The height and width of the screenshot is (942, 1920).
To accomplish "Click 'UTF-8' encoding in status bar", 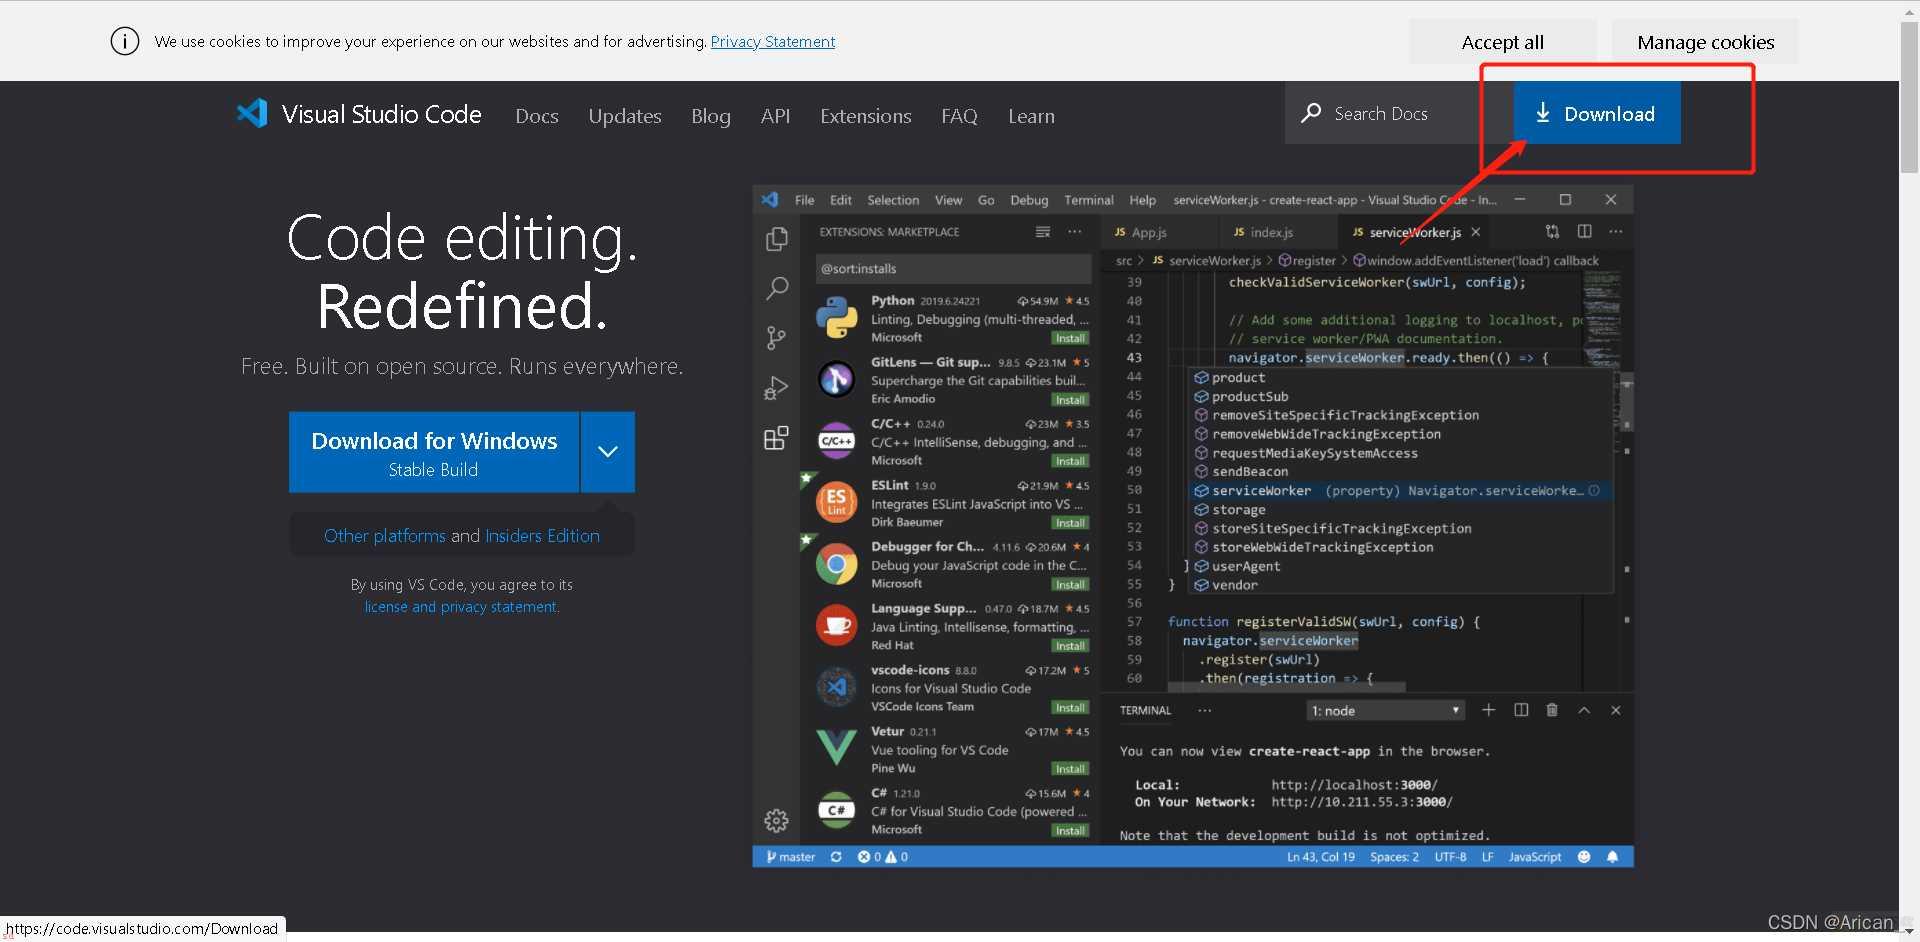I will pyautogui.click(x=1450, y=857).
